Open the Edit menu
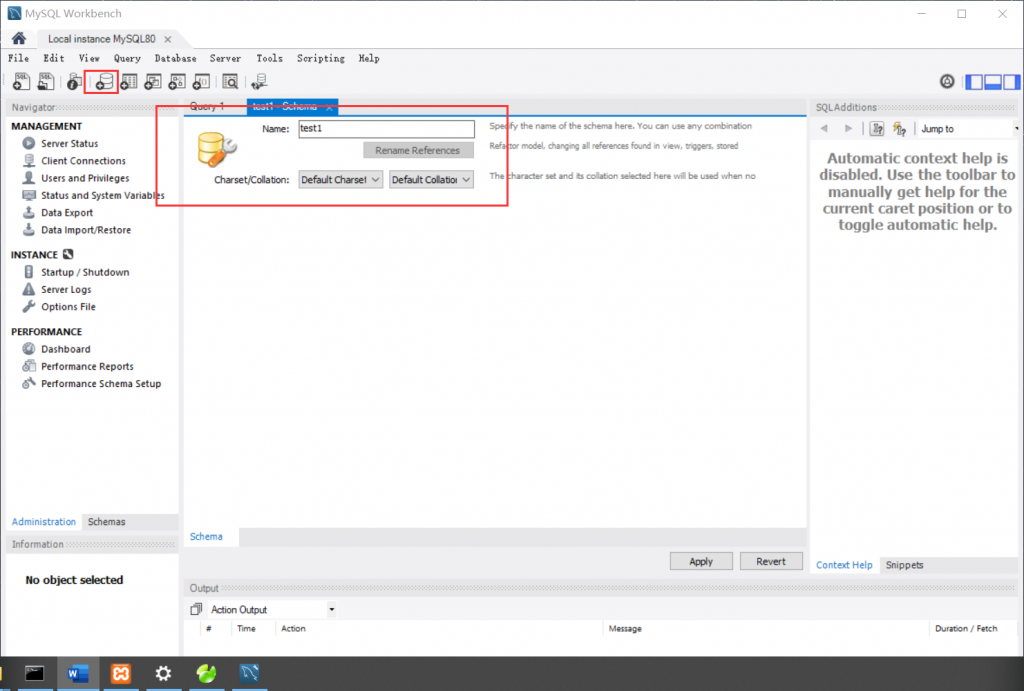The width and height of the screenshot is (1024, 691). (x=54, y=58)
